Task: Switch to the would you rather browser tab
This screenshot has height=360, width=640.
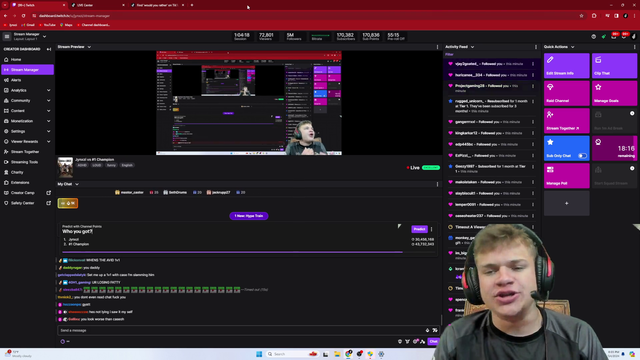Action: click(157, 5)
